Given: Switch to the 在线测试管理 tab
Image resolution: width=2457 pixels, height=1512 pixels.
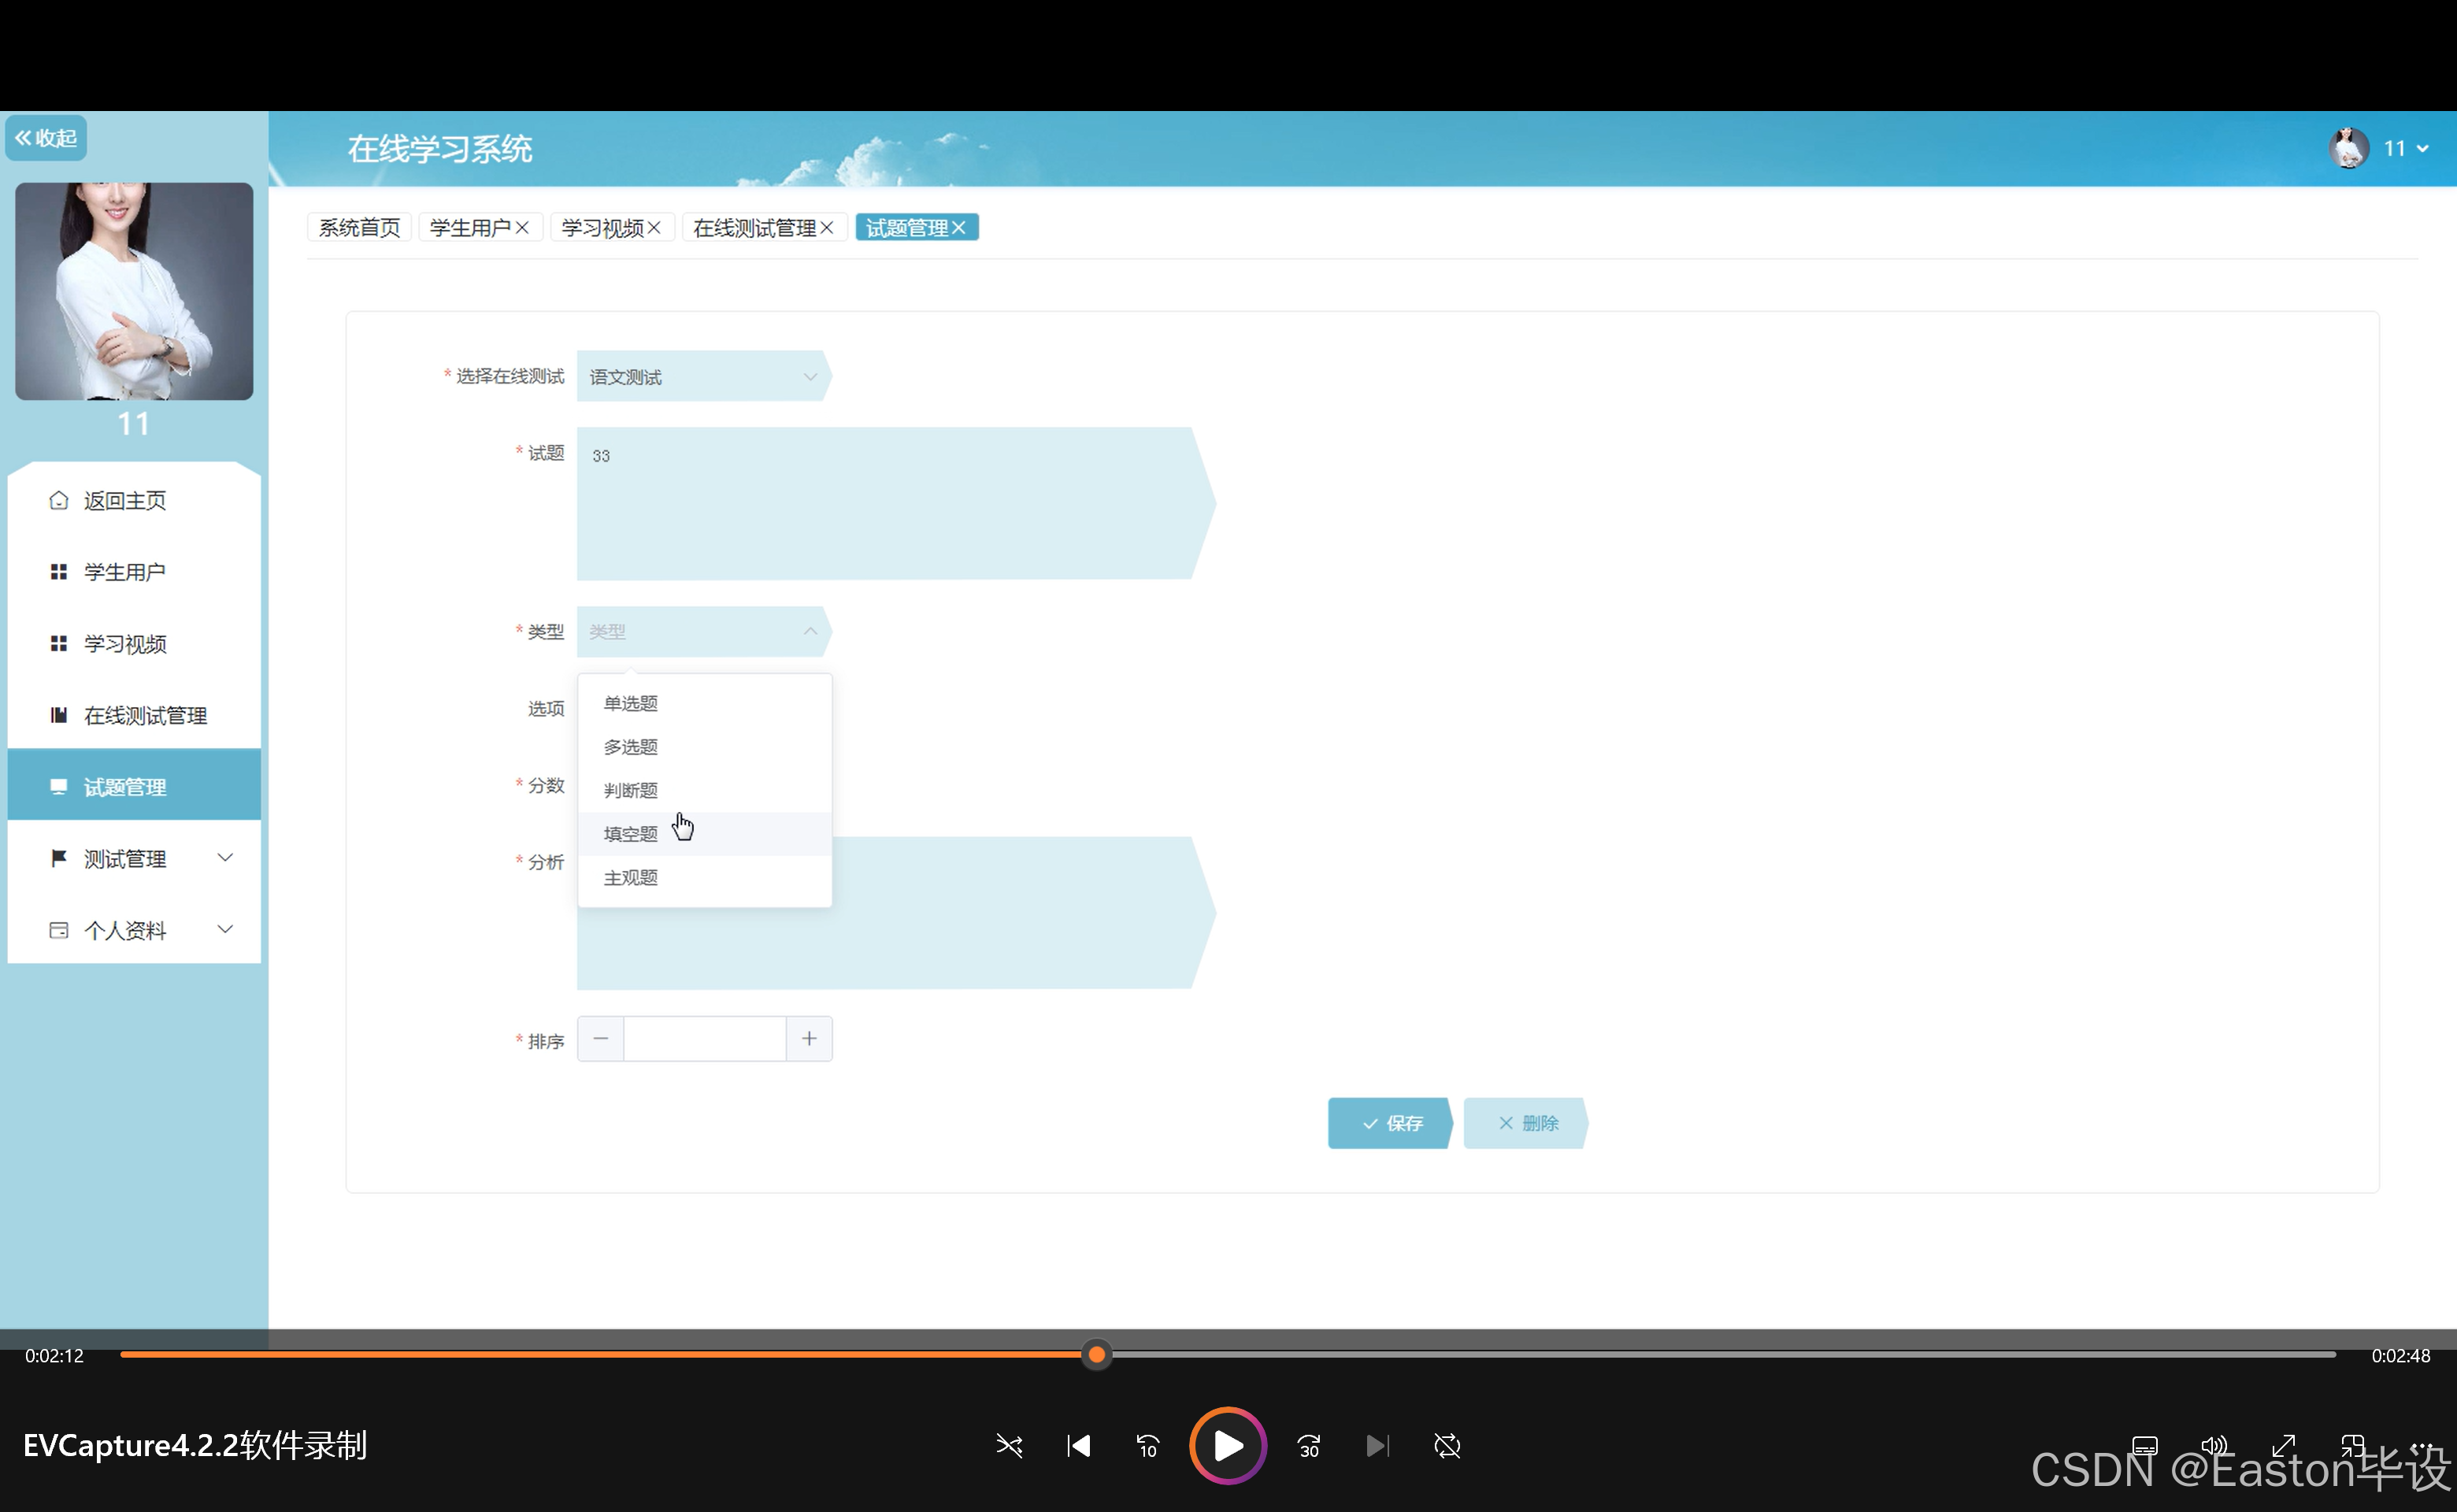Looking at the screenshot, I should [x=754, y=228].
